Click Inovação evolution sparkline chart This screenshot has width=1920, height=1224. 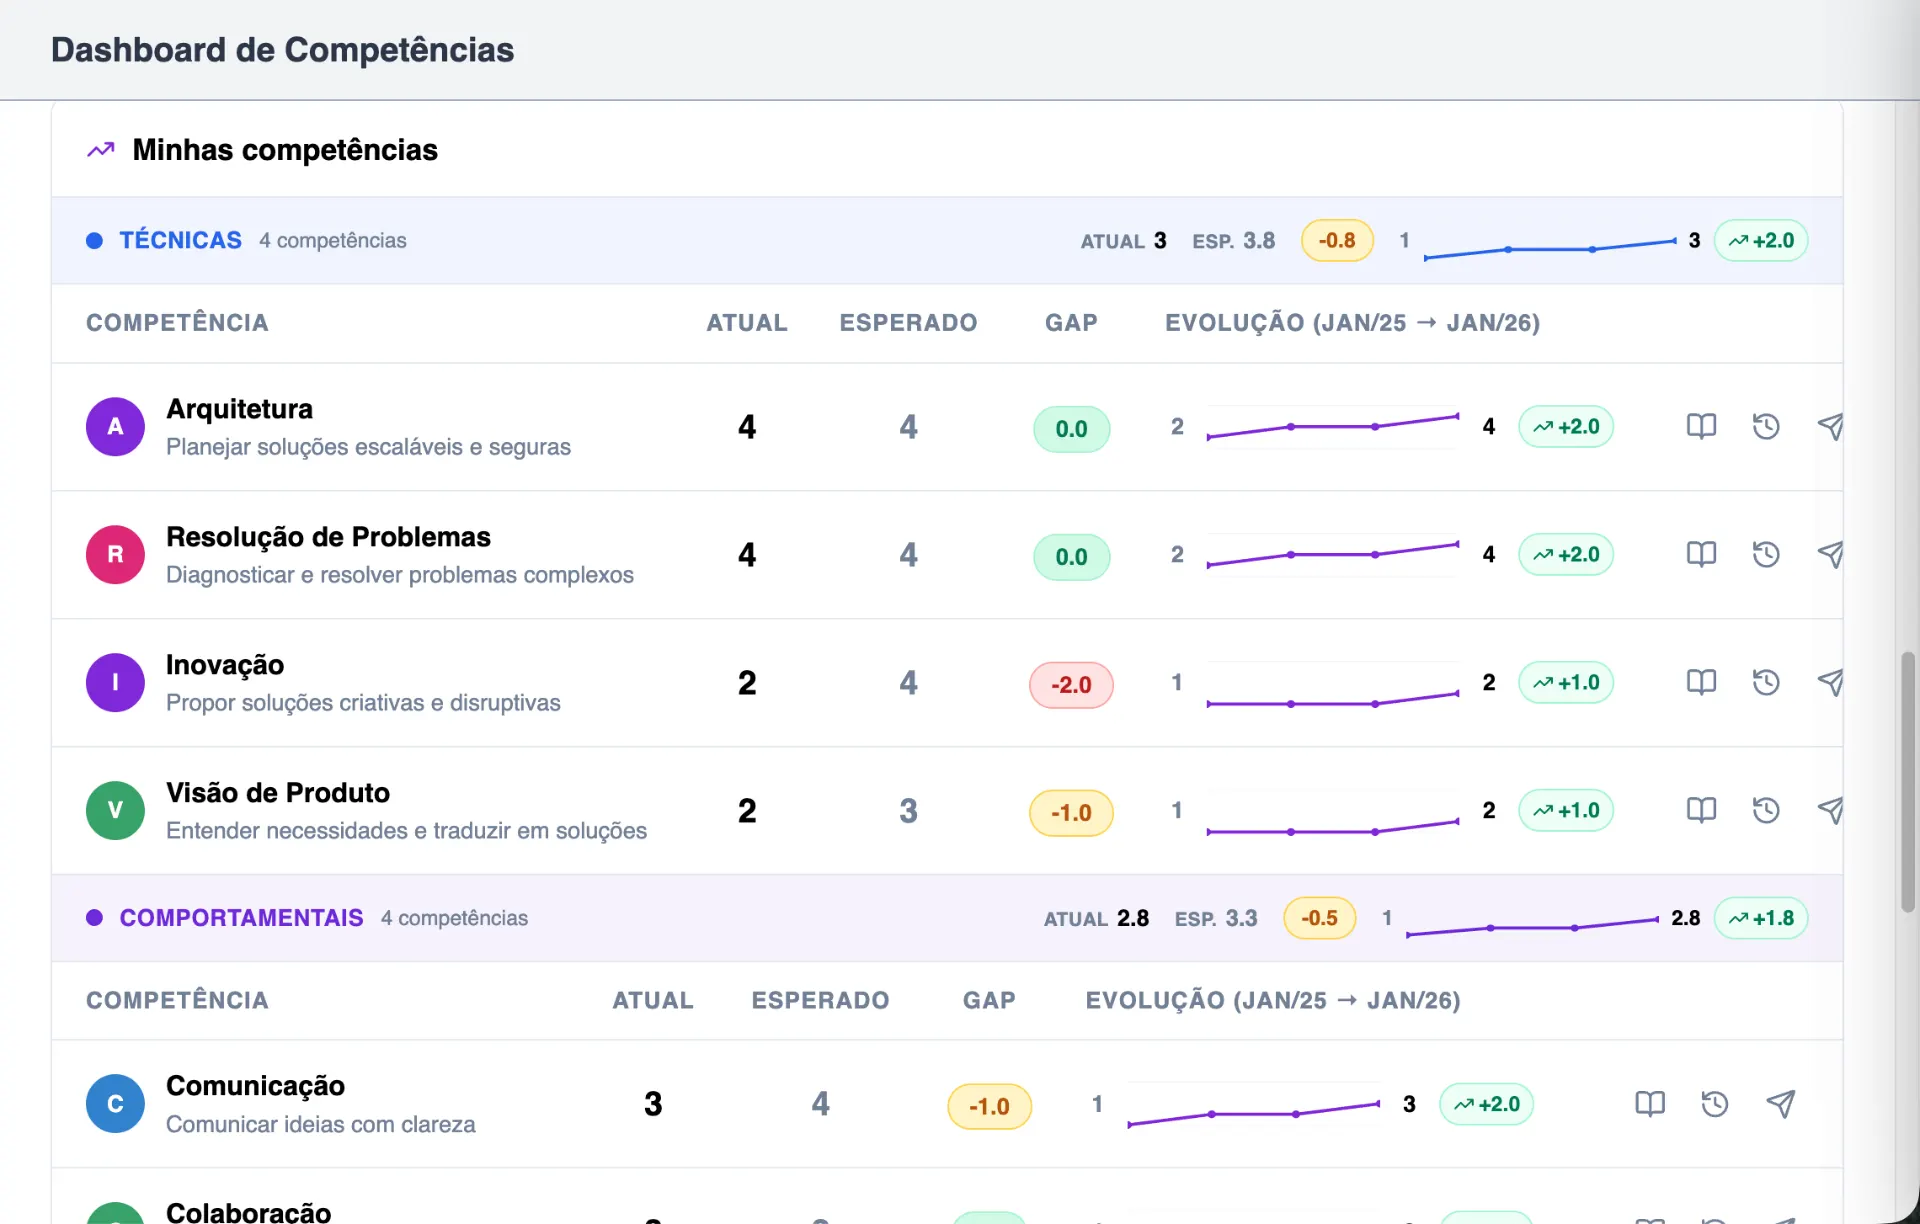tap(1333, 683)
